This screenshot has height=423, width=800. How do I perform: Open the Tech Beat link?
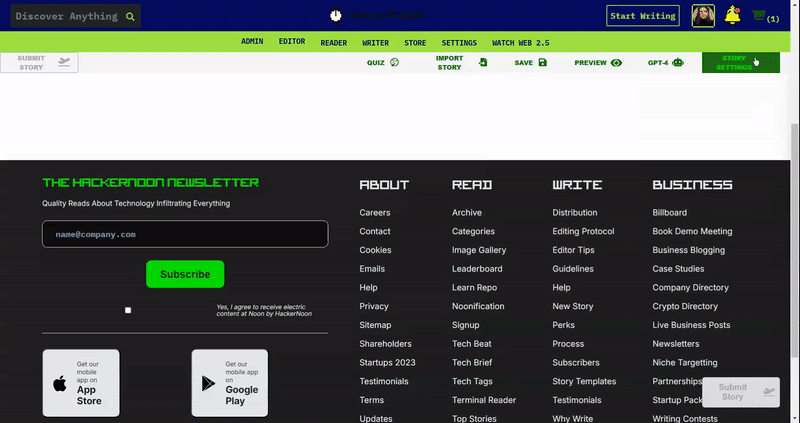pyautogui.click(x=471, y=344)
